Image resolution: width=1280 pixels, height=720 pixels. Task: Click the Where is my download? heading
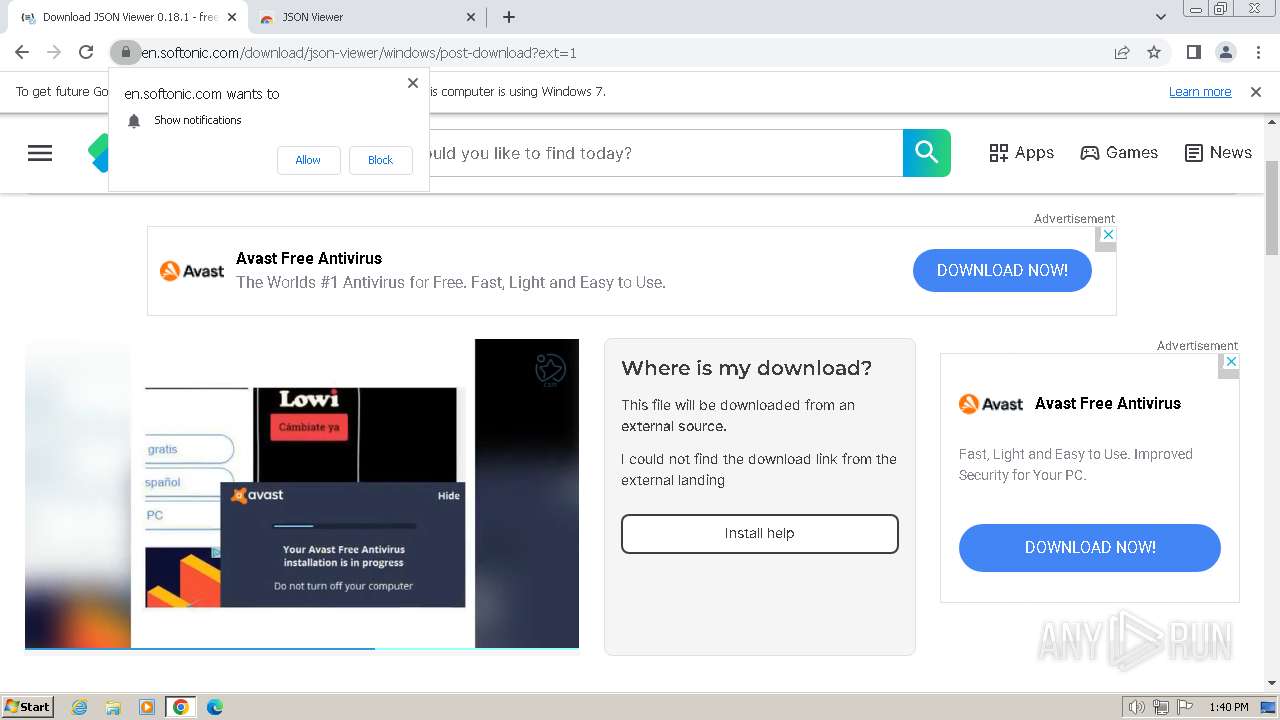tap(747, 368)
